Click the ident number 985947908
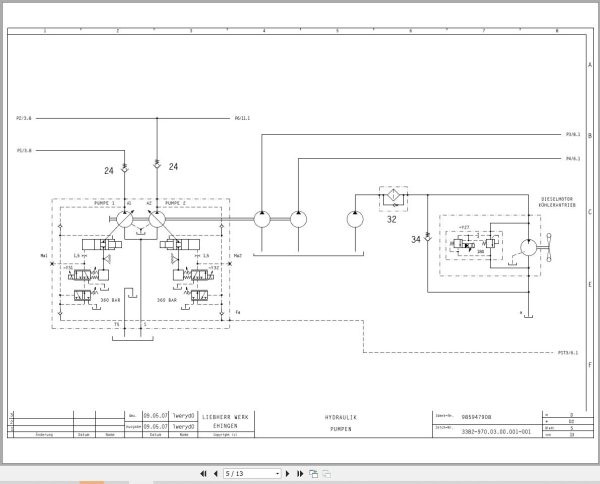The image size is (600, 484). click(x=476, y=417)
